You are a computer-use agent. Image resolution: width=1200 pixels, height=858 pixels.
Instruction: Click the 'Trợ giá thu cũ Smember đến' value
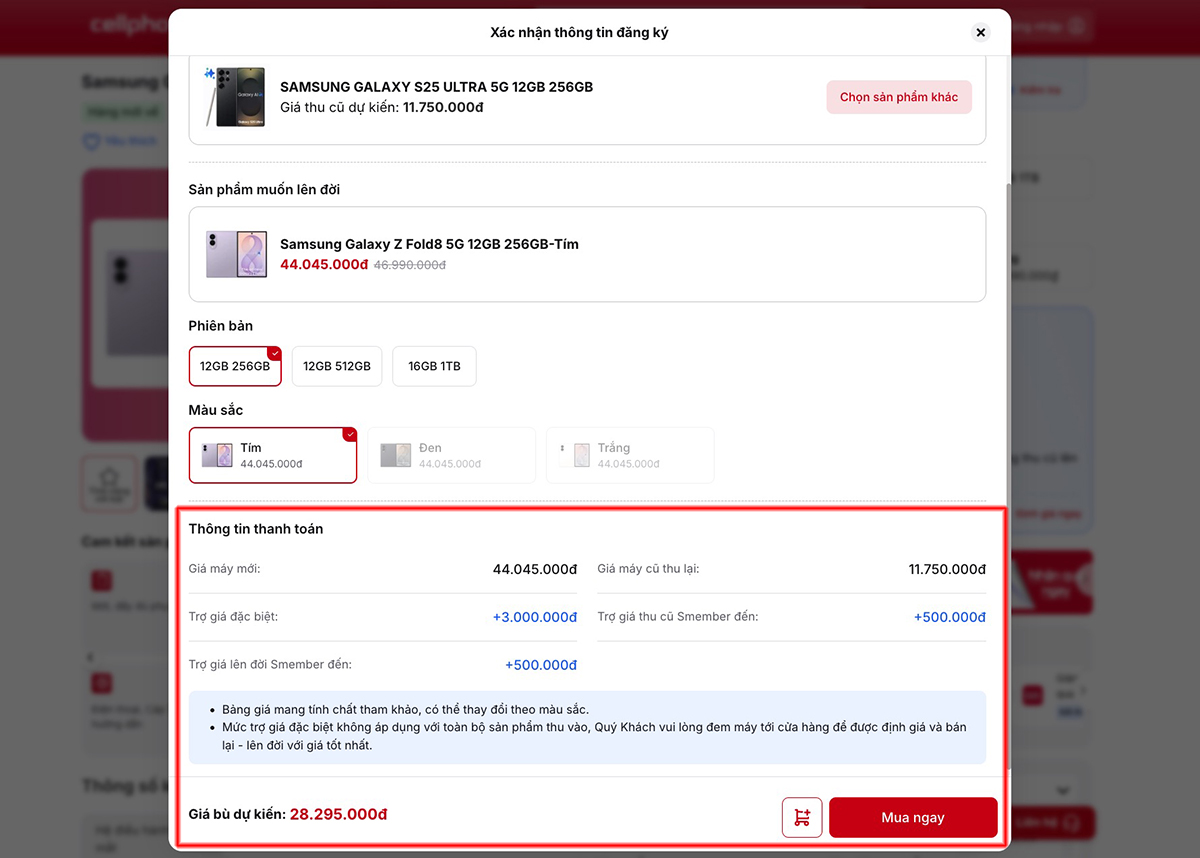pos(950,617)
